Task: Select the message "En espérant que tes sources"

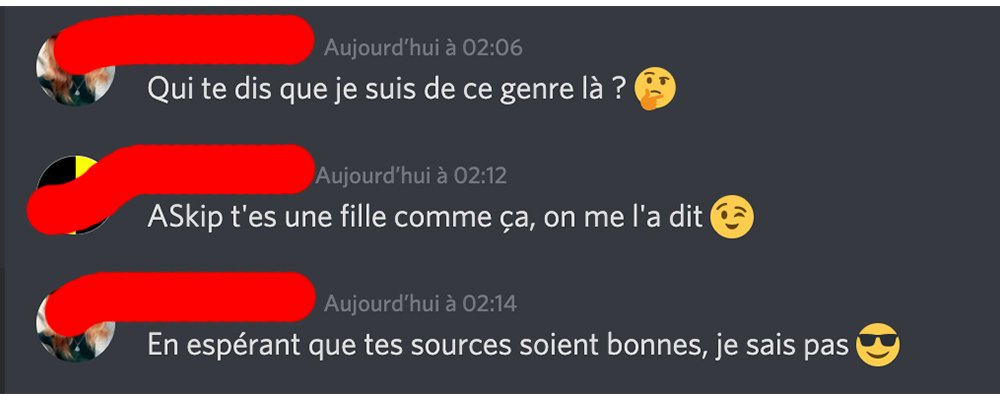Action: [497, 346]
